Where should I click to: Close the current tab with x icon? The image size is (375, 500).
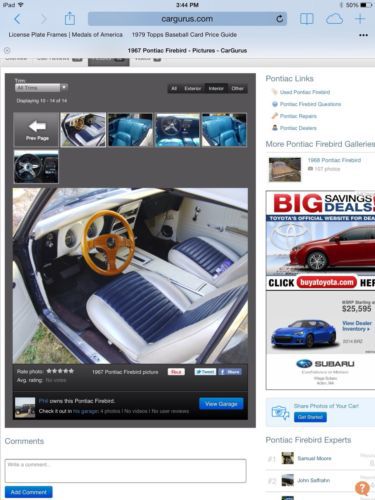7,51
